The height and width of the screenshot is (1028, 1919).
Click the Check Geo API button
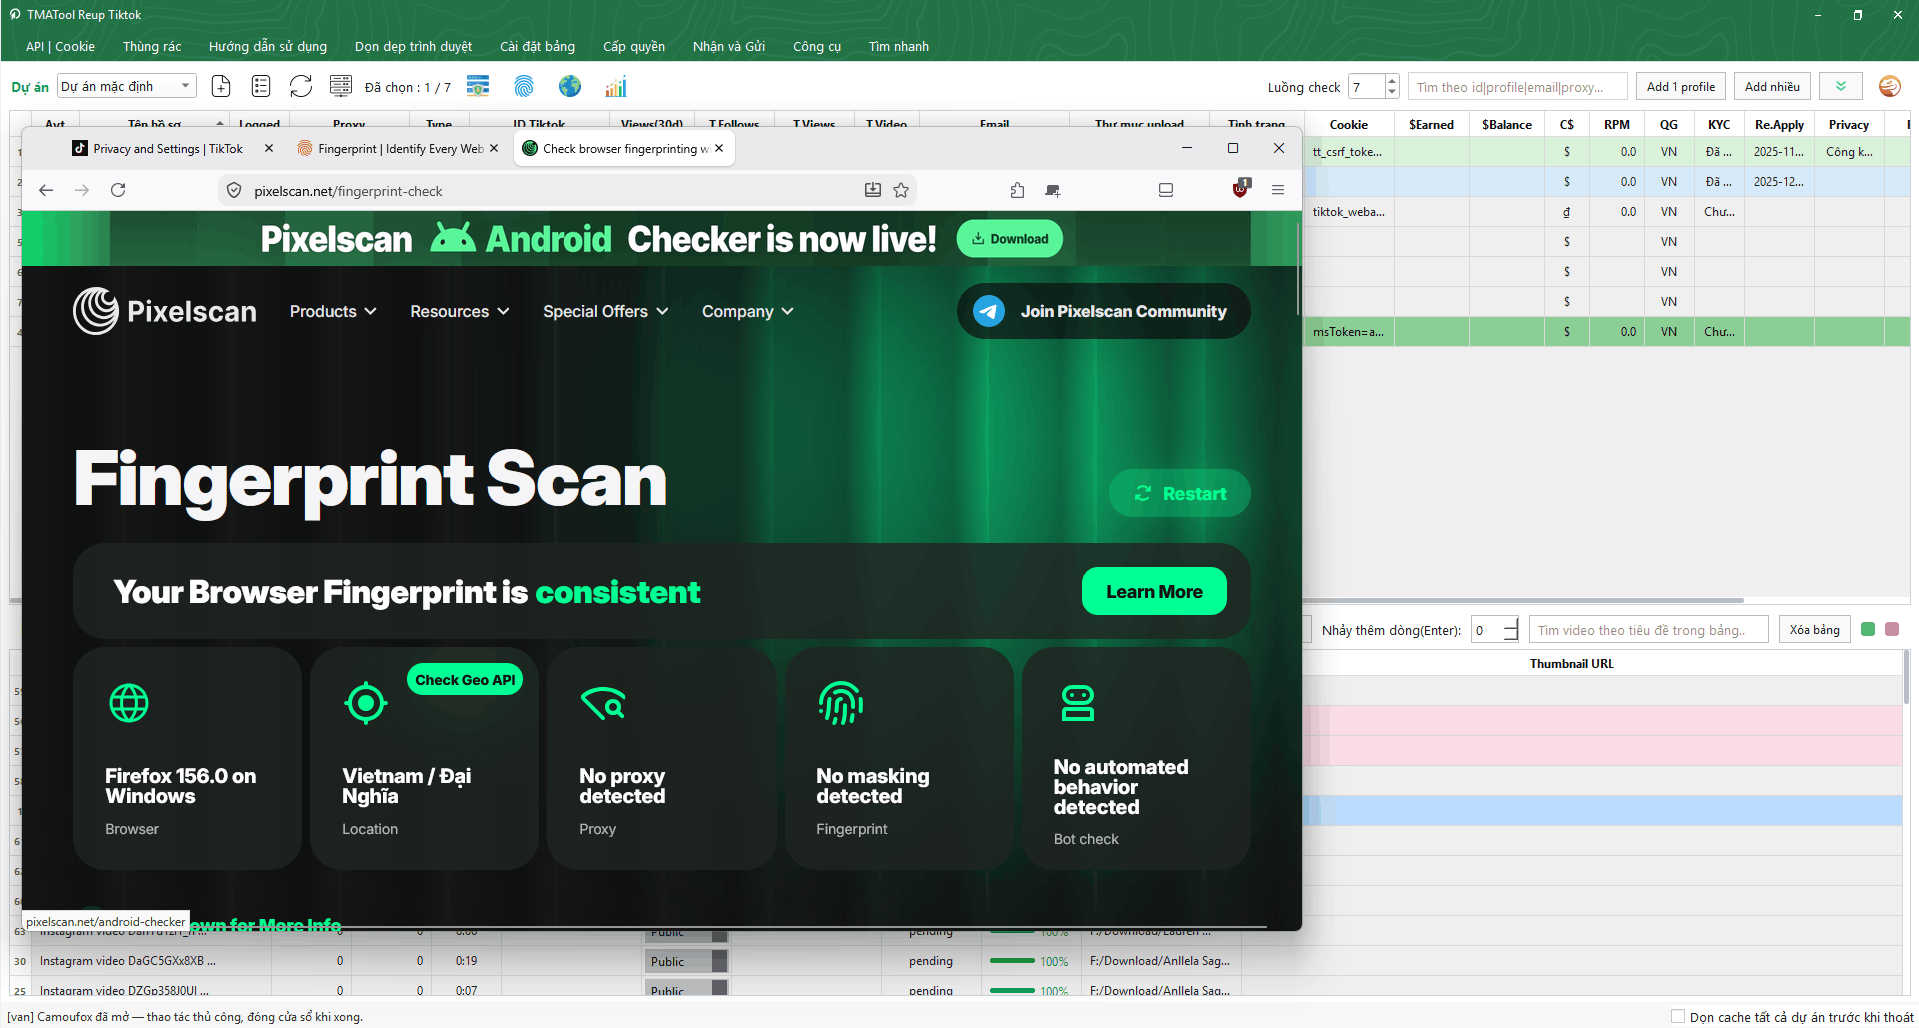[x=465, y=680]
